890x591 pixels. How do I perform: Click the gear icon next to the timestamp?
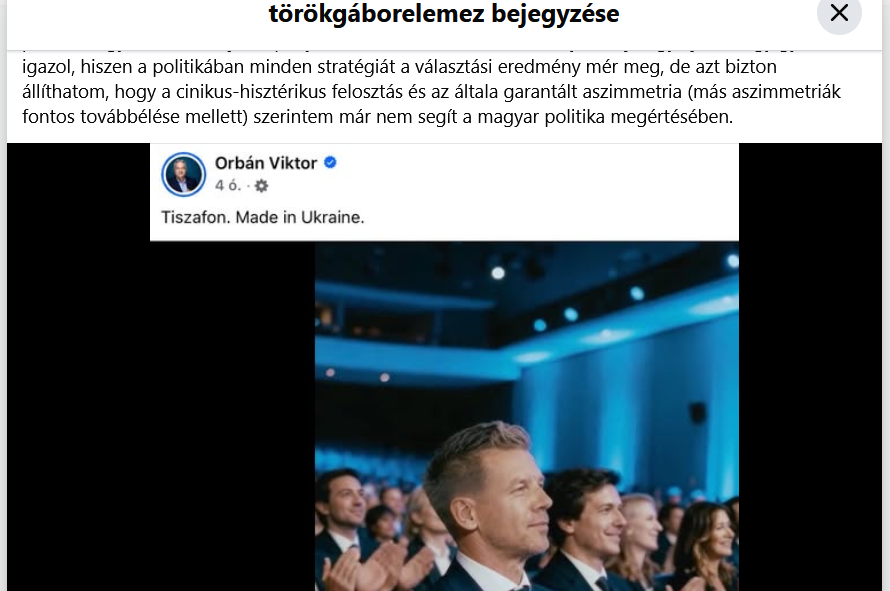[261, 186]
